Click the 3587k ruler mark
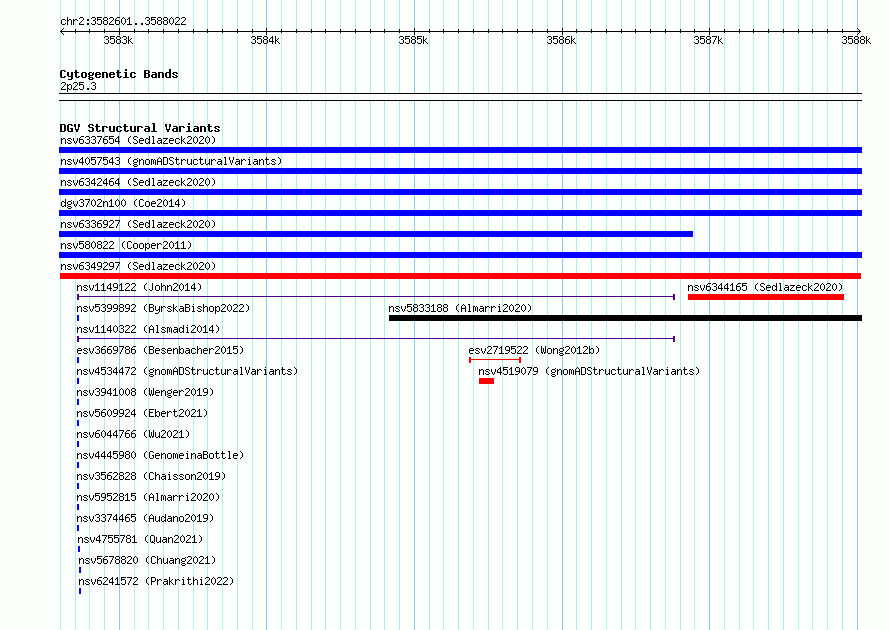The height and width of the screenshot is (630, 890). tap(708, 40)
